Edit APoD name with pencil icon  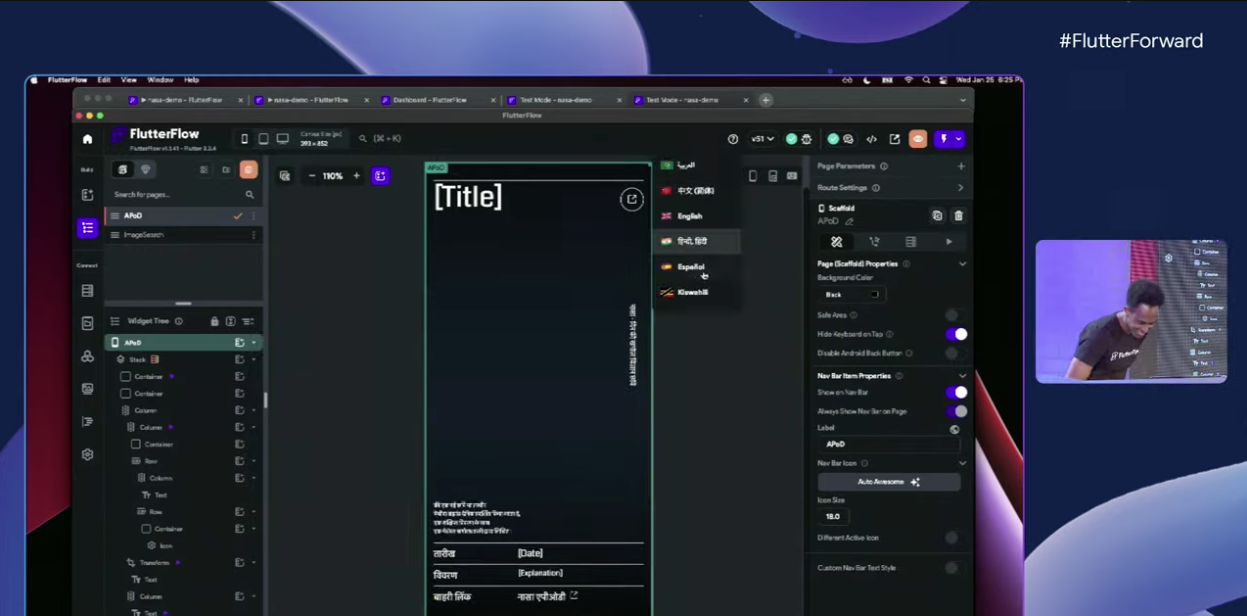point(849,221)
